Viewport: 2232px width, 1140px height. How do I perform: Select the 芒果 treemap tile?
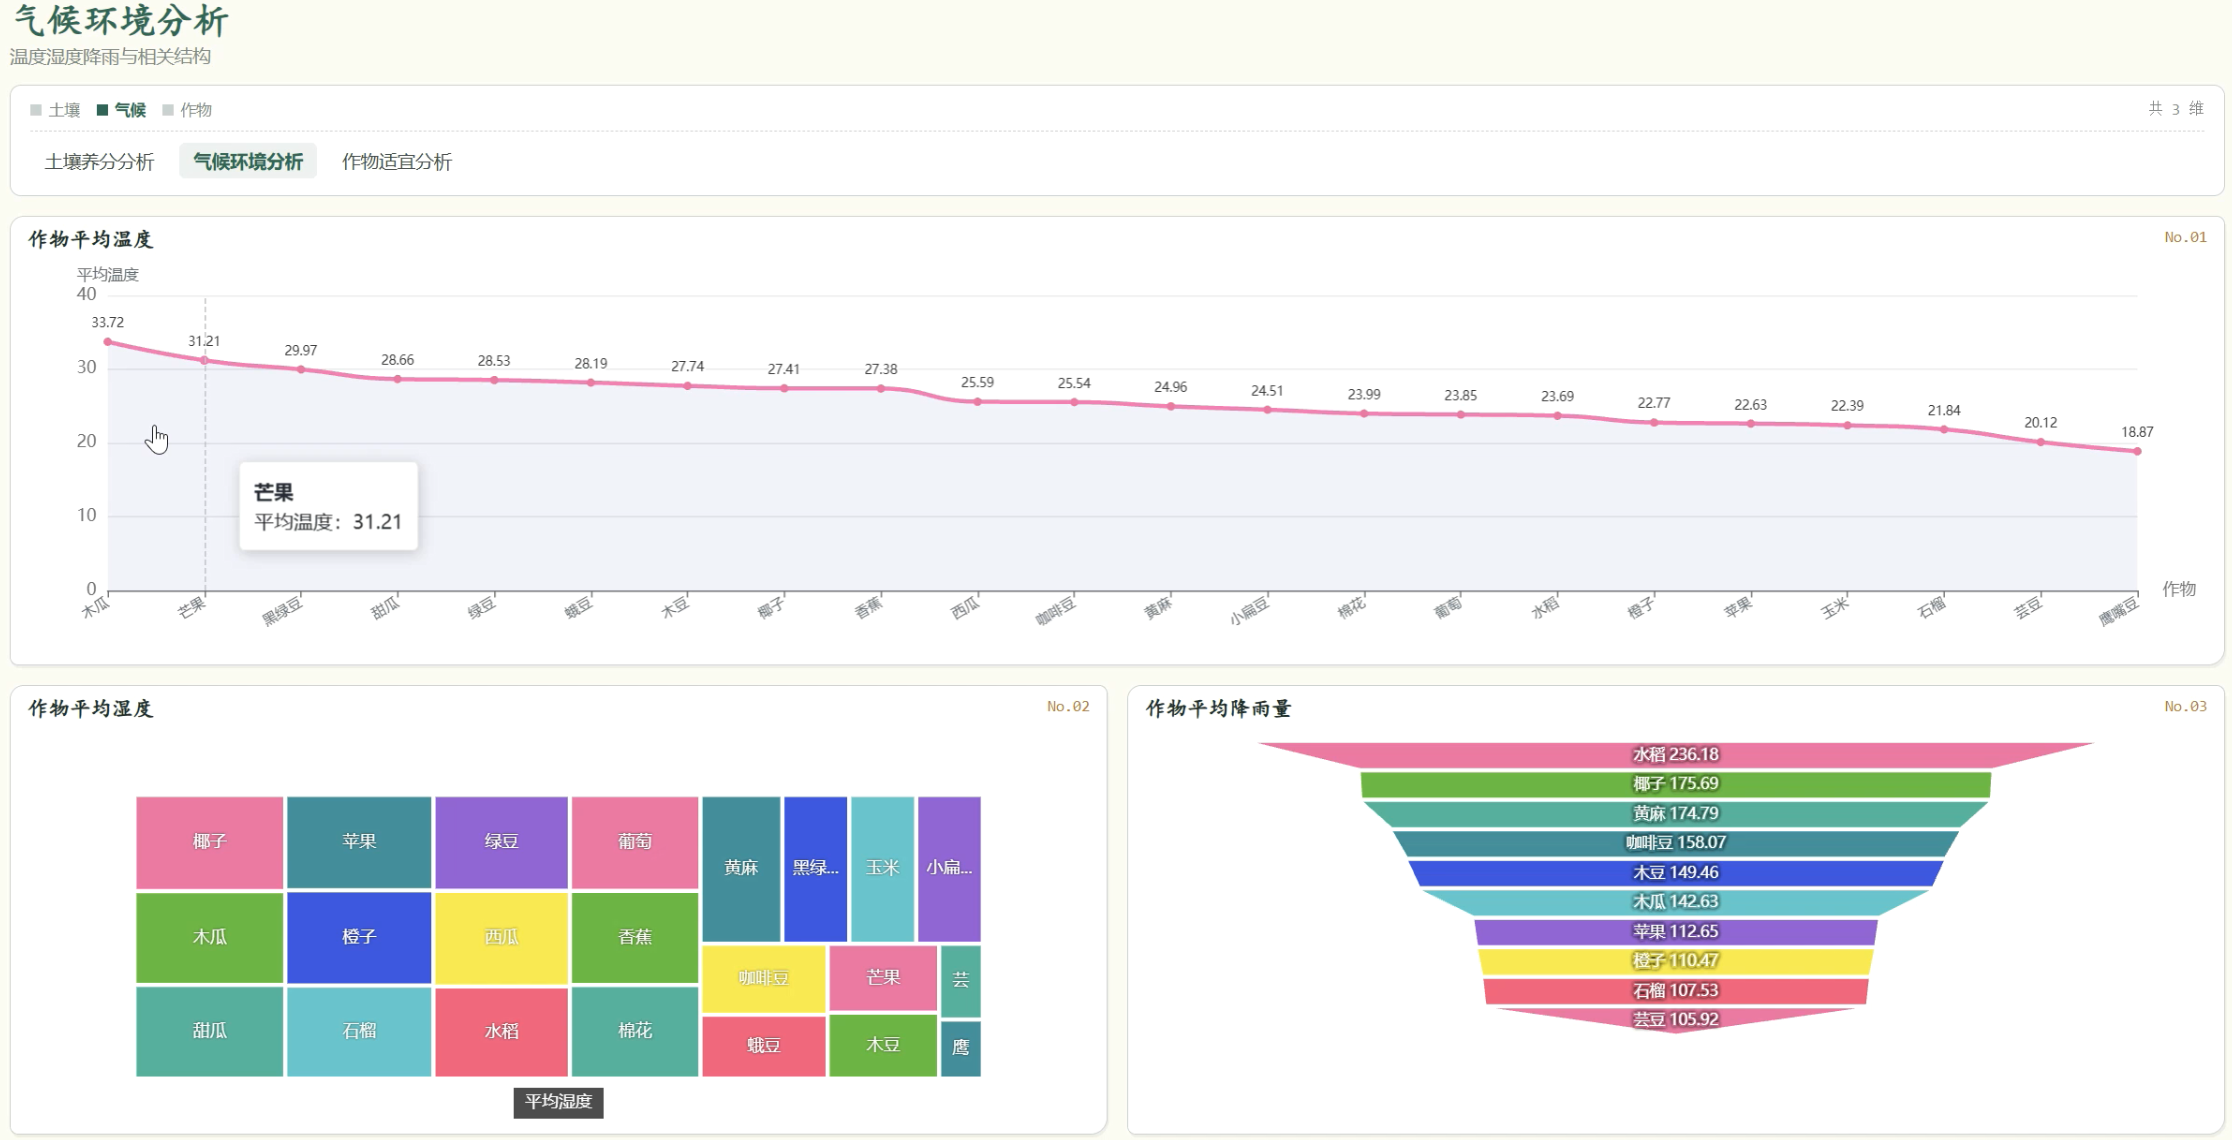(883, 978)
